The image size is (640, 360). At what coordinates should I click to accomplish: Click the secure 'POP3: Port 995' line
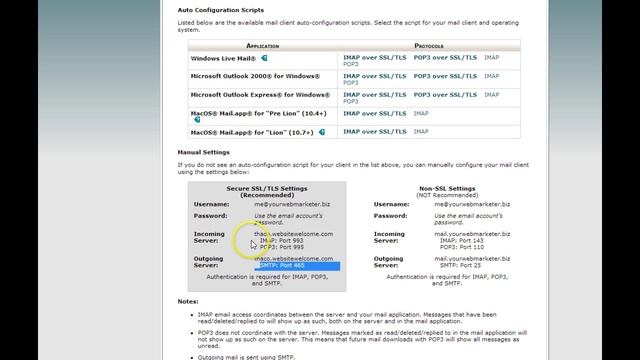(x=282, y=247)
